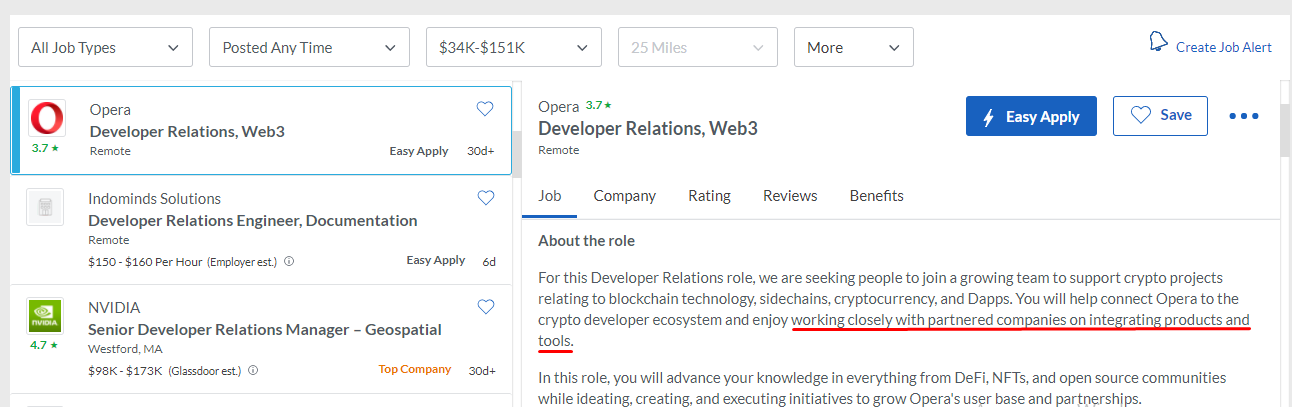The height and width of the screenshot is (407, 1292).
Task: Click the Glassdoor est. info icon
Action: click(x=252, y=370)
